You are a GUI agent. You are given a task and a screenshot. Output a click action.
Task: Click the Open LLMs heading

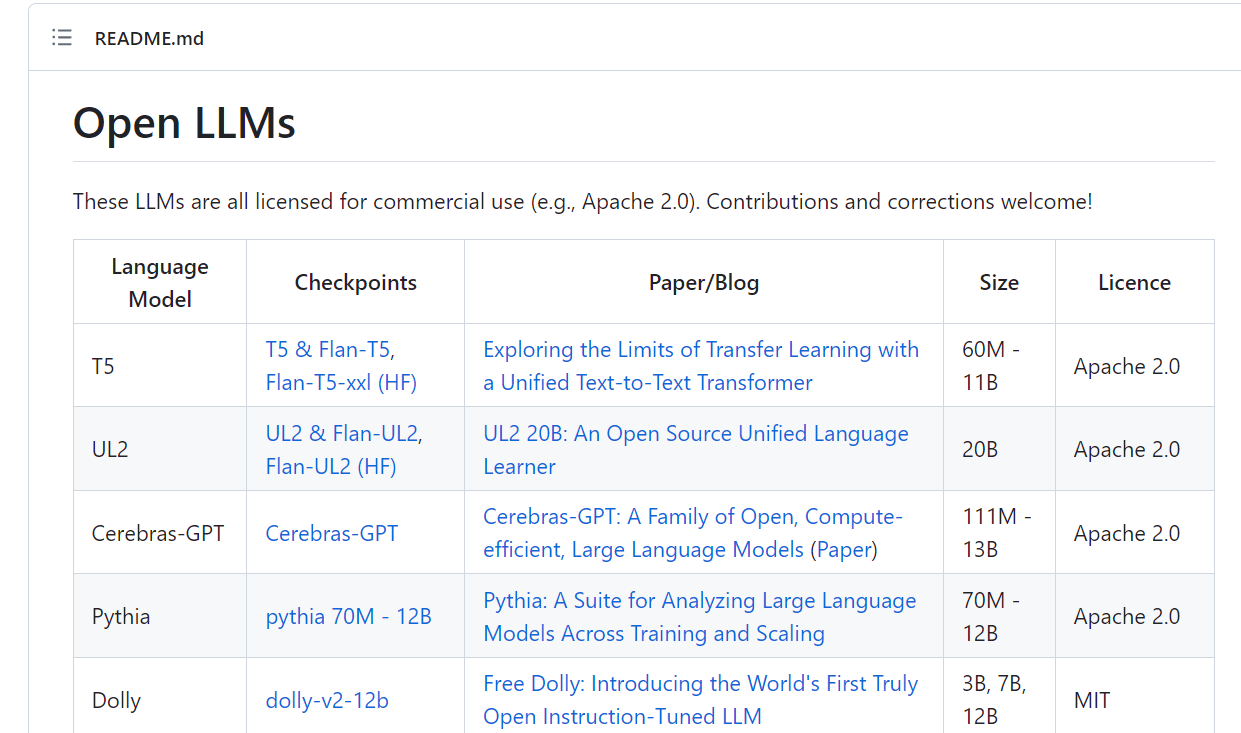click(184, 123)
